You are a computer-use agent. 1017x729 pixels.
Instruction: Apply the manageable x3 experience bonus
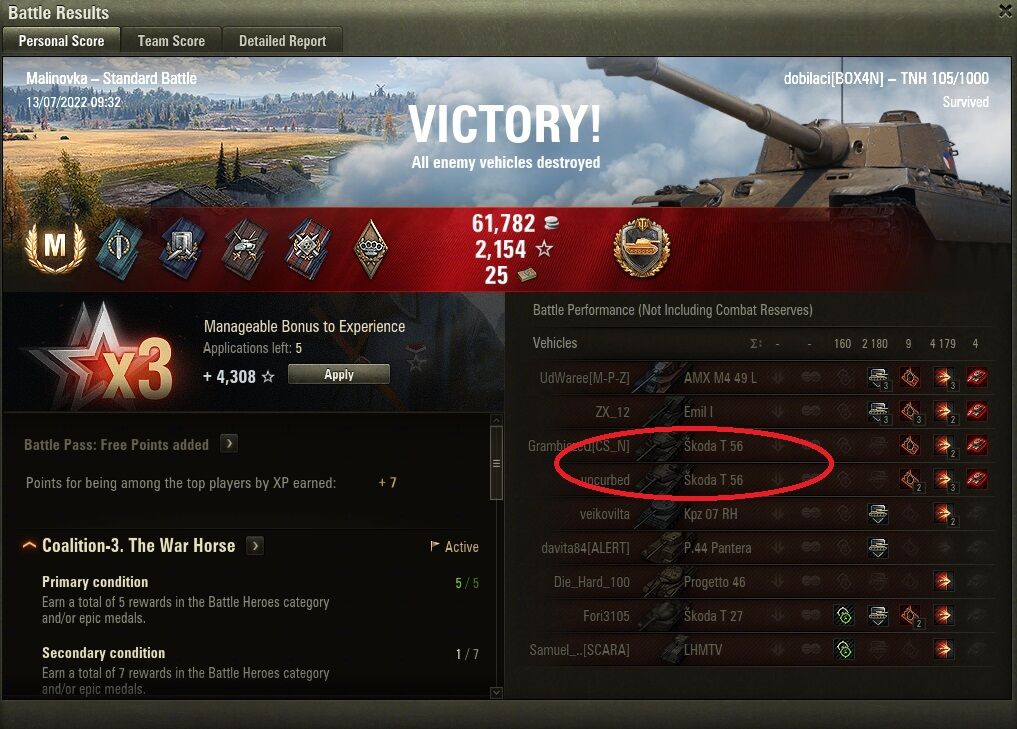tap(339, 374)
